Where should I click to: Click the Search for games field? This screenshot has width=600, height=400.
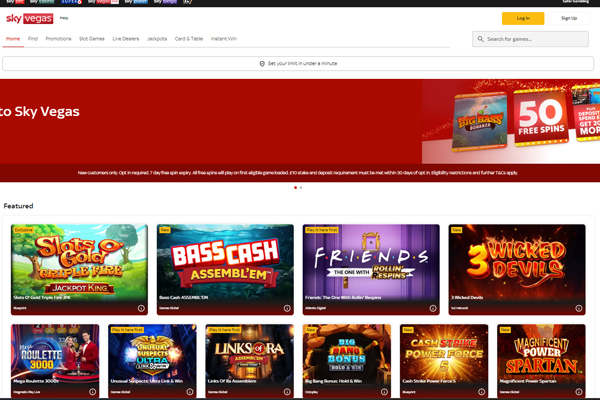[x=530, y=39]
